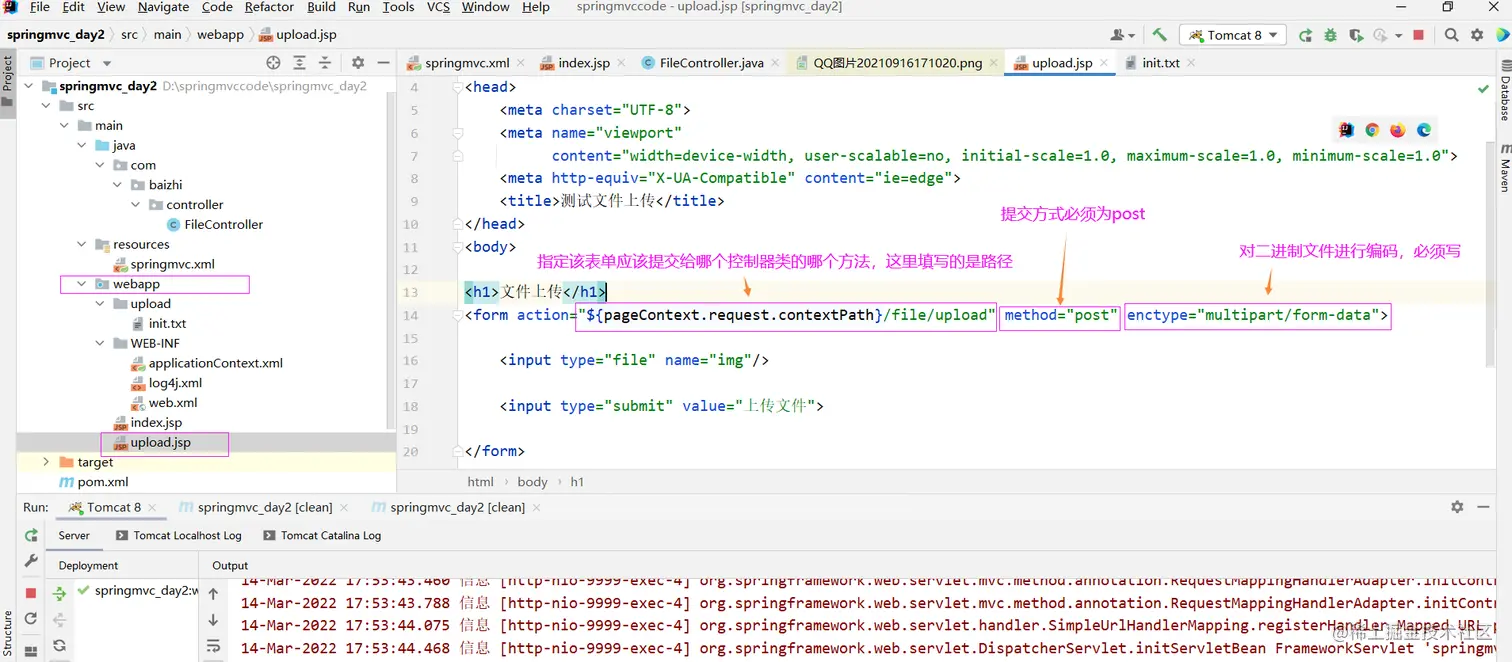Open IDE settings gear in top toolbar
Screen dimensions: 1512x662
coord(1477,35)
